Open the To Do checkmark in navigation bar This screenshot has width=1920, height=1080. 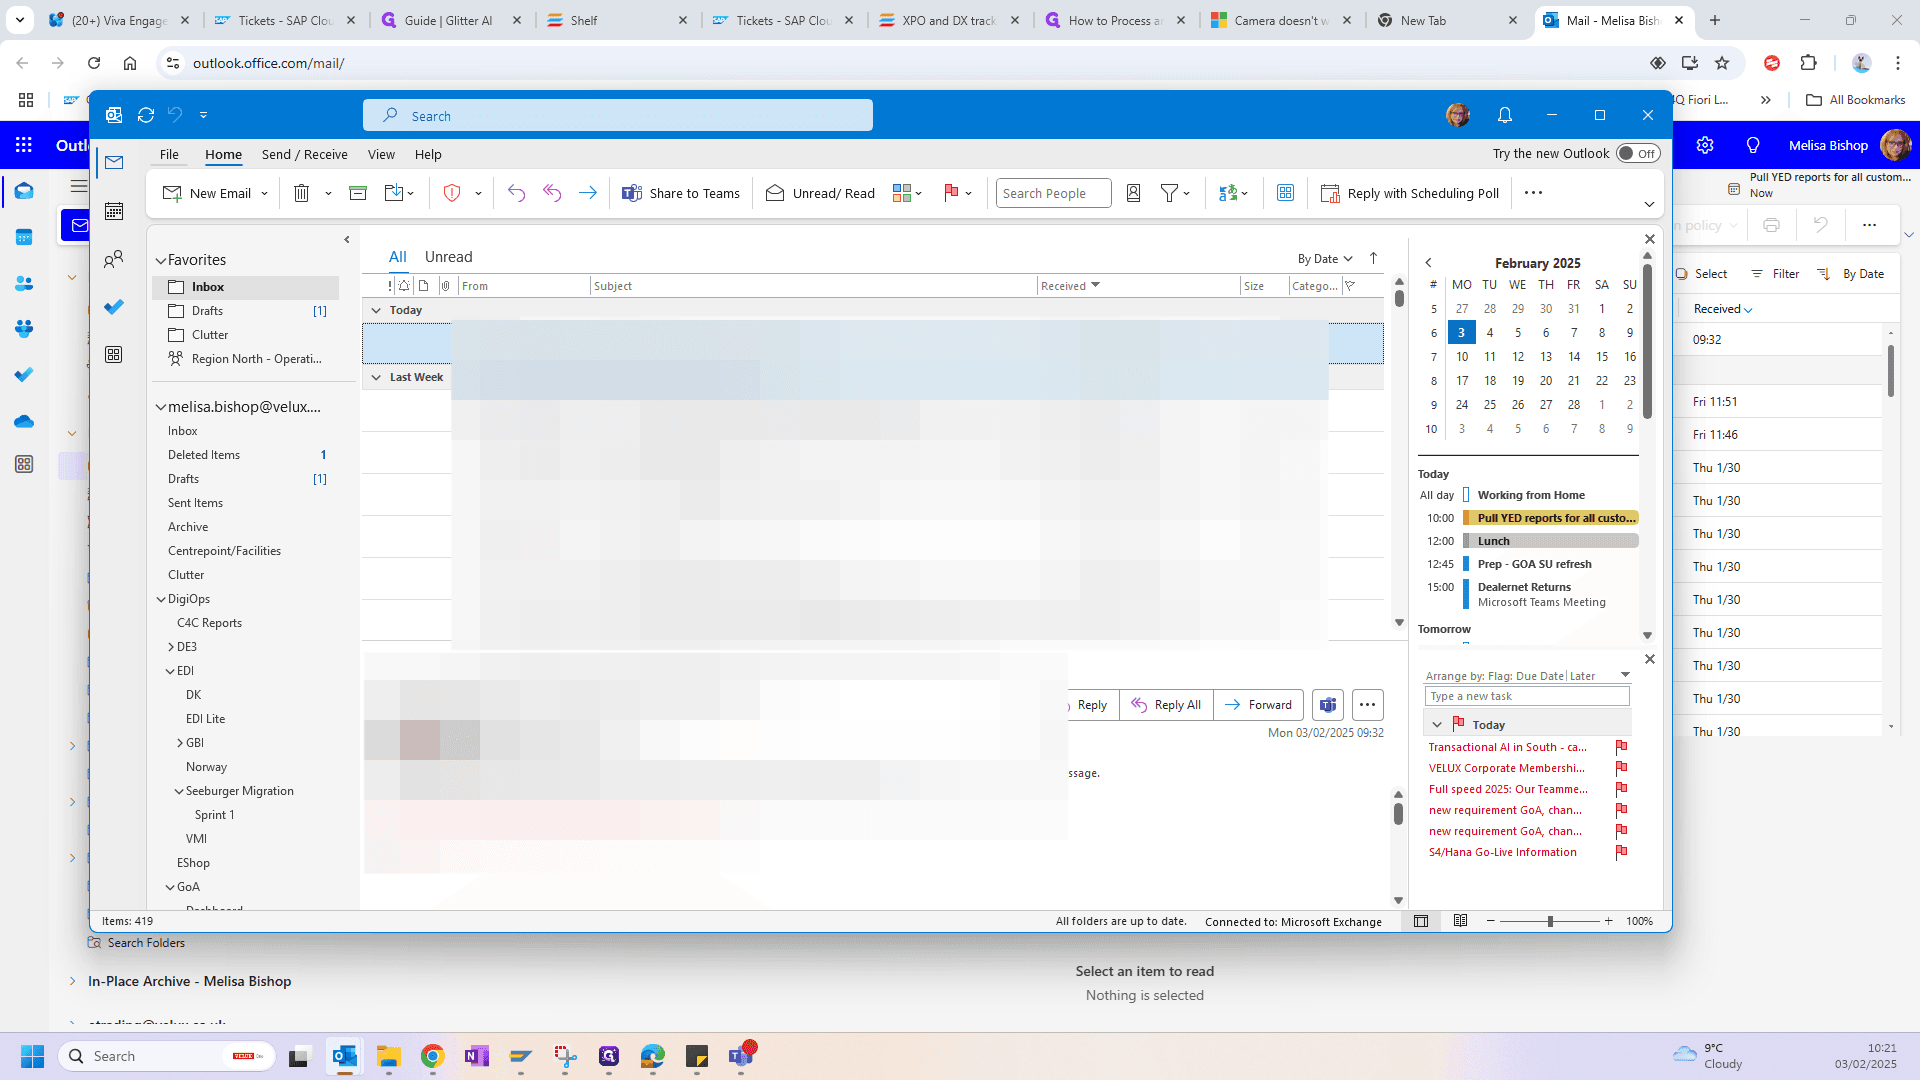click(x=114, y=307)
